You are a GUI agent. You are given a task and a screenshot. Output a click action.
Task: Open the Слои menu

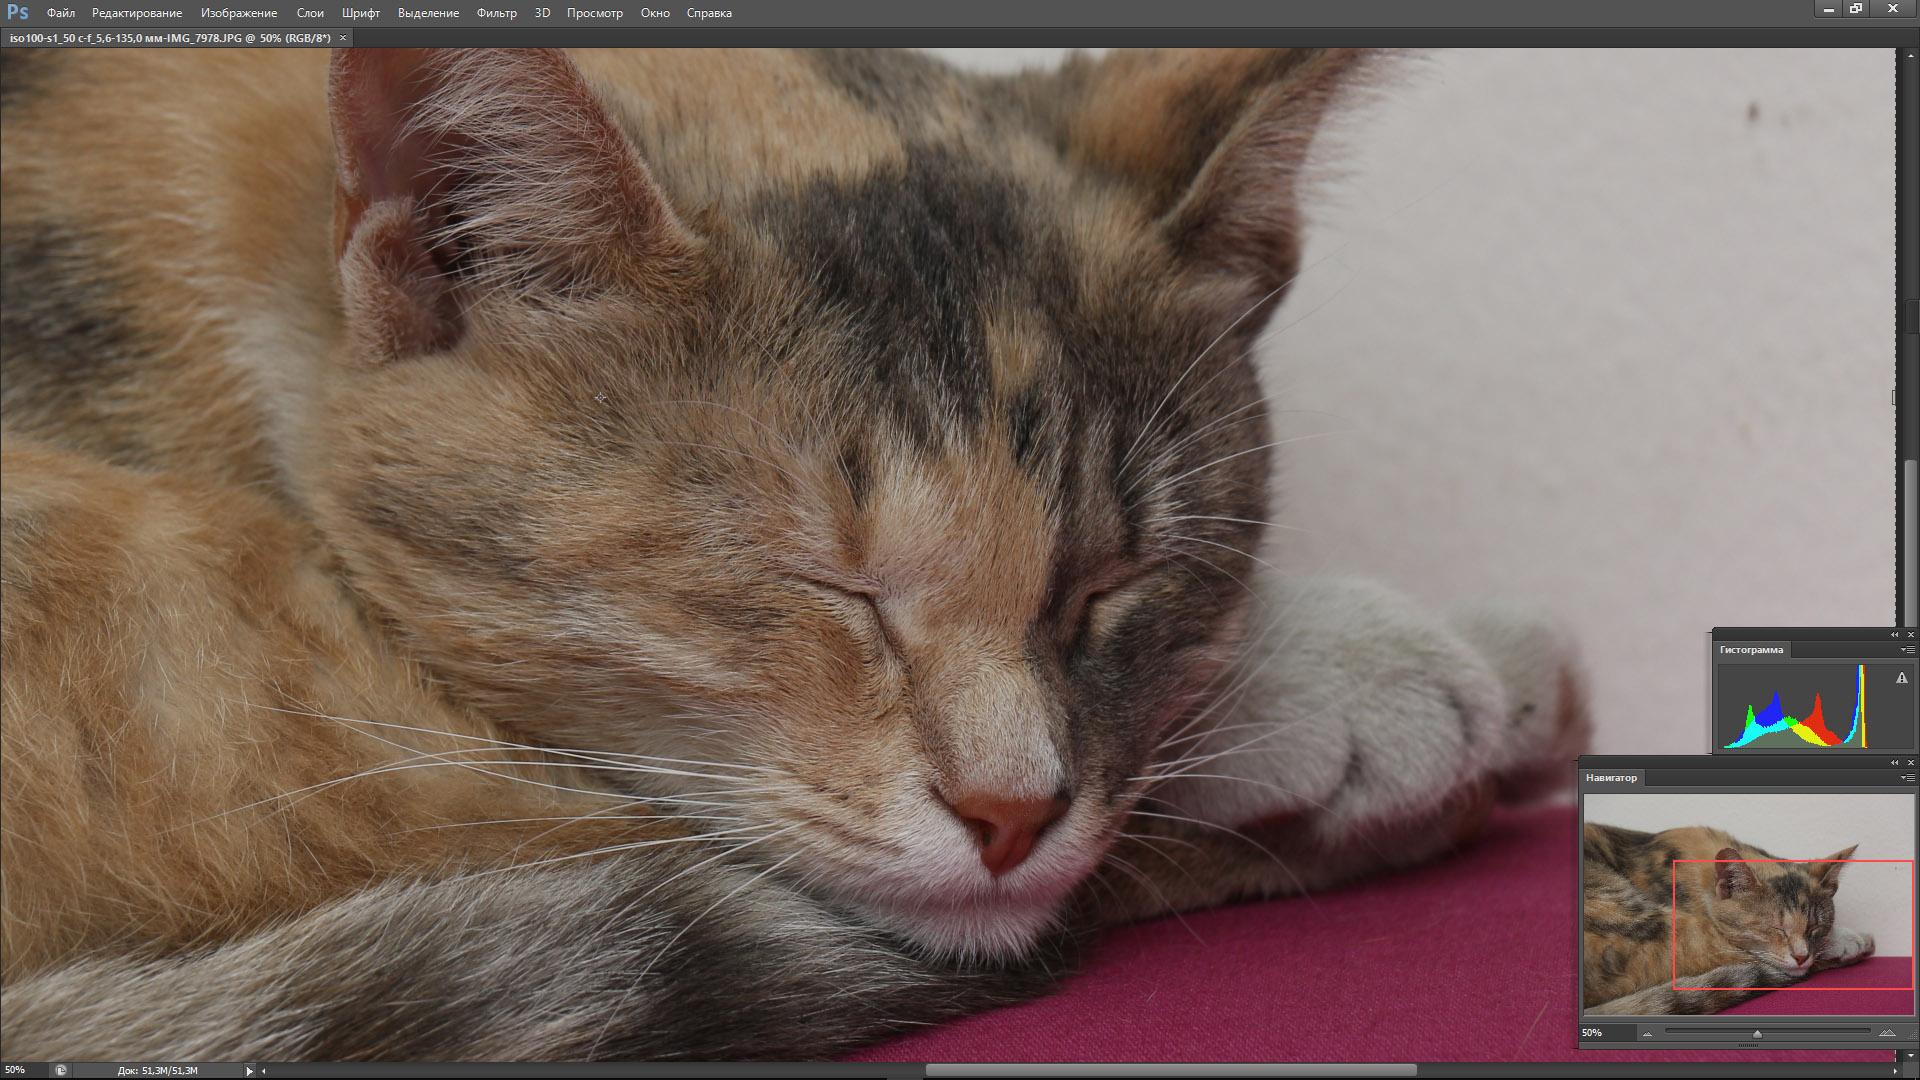coord(310,13)
